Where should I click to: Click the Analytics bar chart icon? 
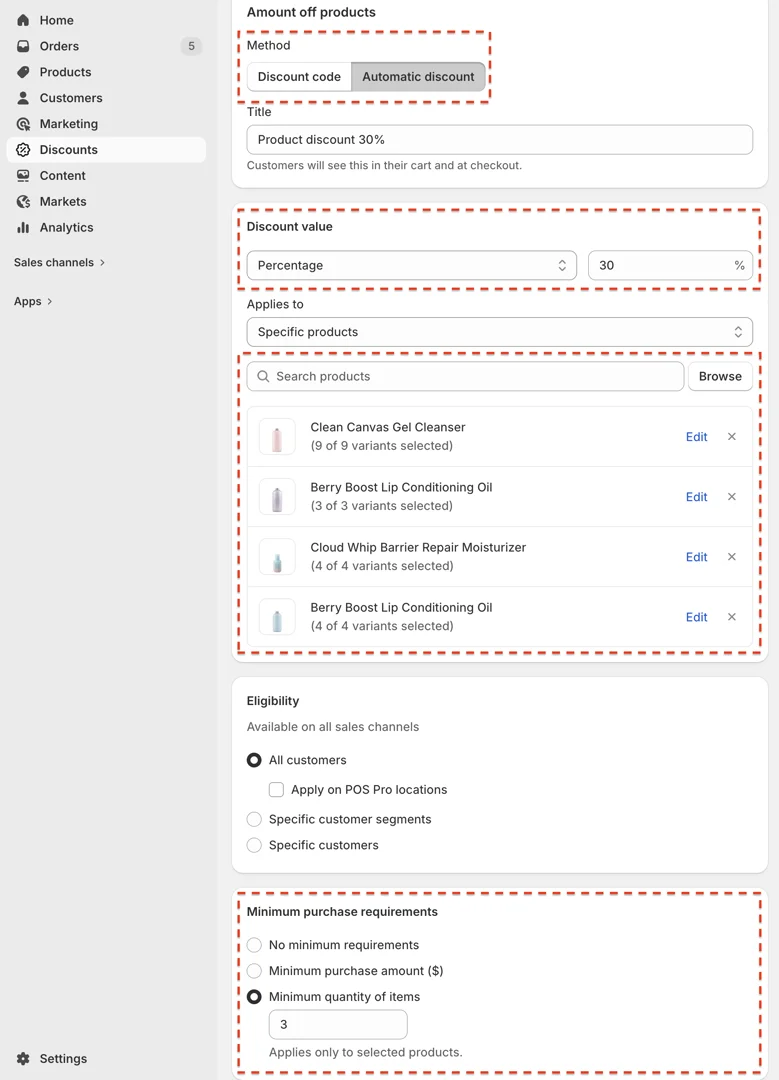(23, 227)
